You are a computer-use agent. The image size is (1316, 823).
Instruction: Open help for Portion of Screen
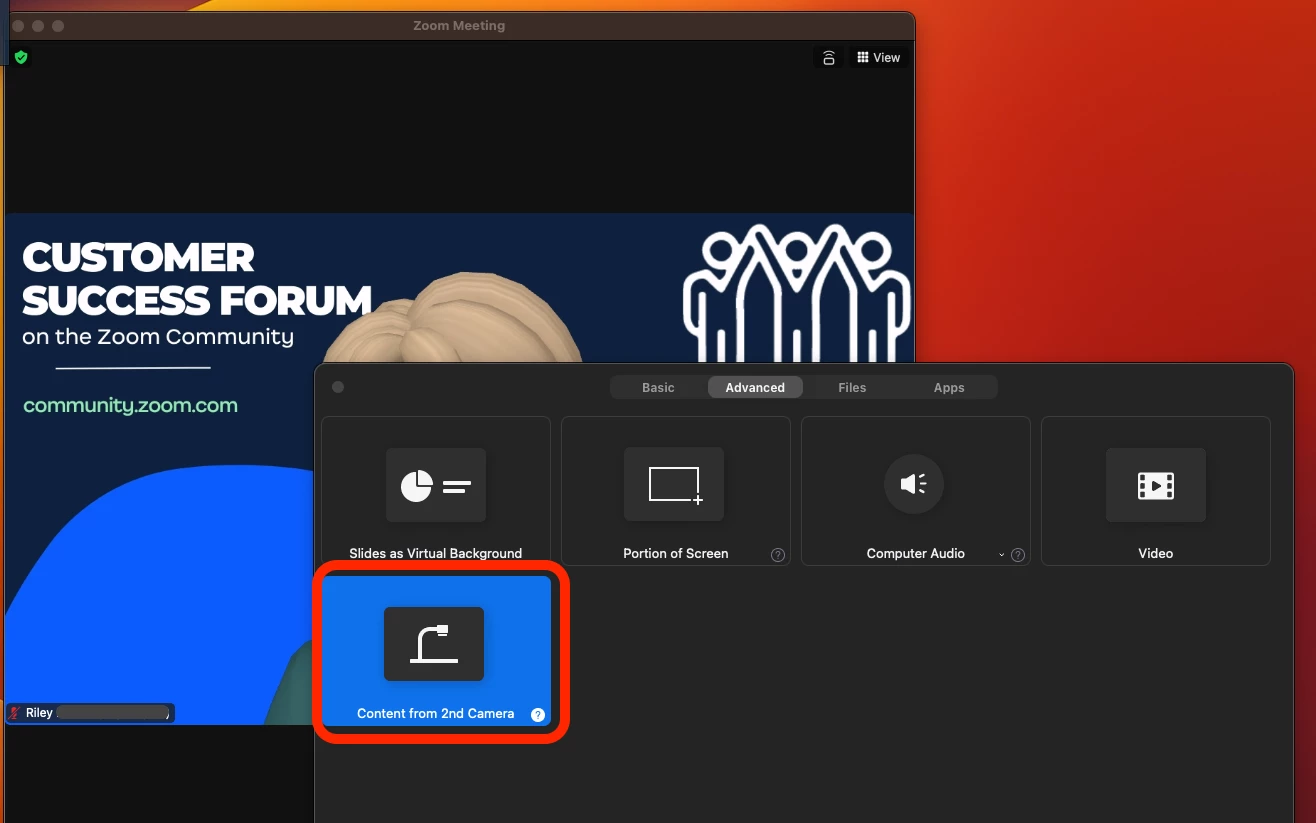(778, 555)
